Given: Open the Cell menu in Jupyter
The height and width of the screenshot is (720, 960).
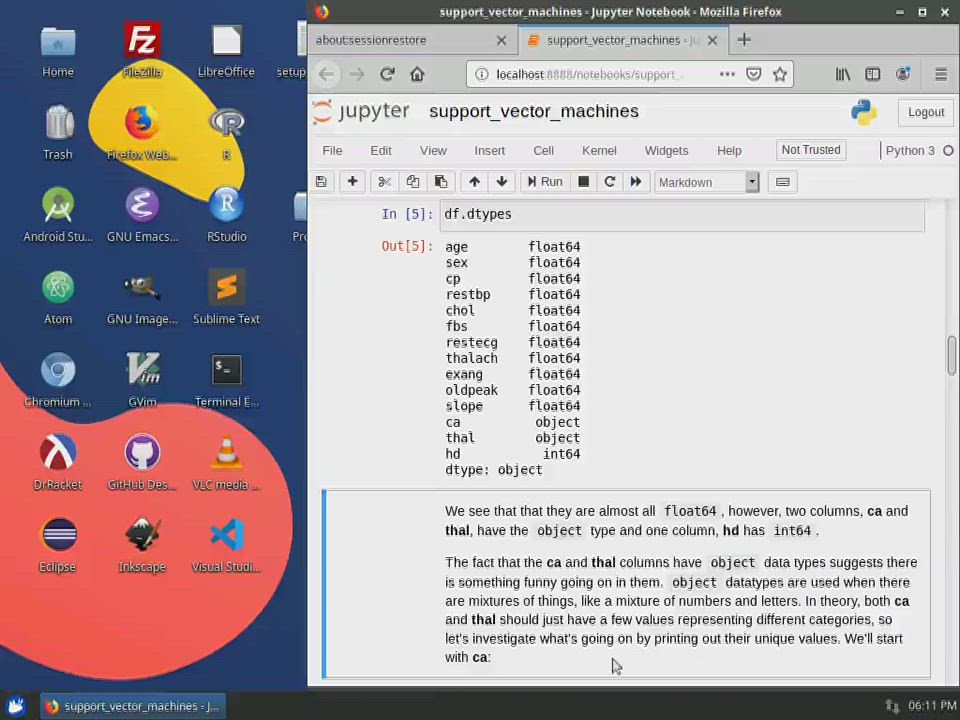Looking at the screenshot, I should click(543, 151).
